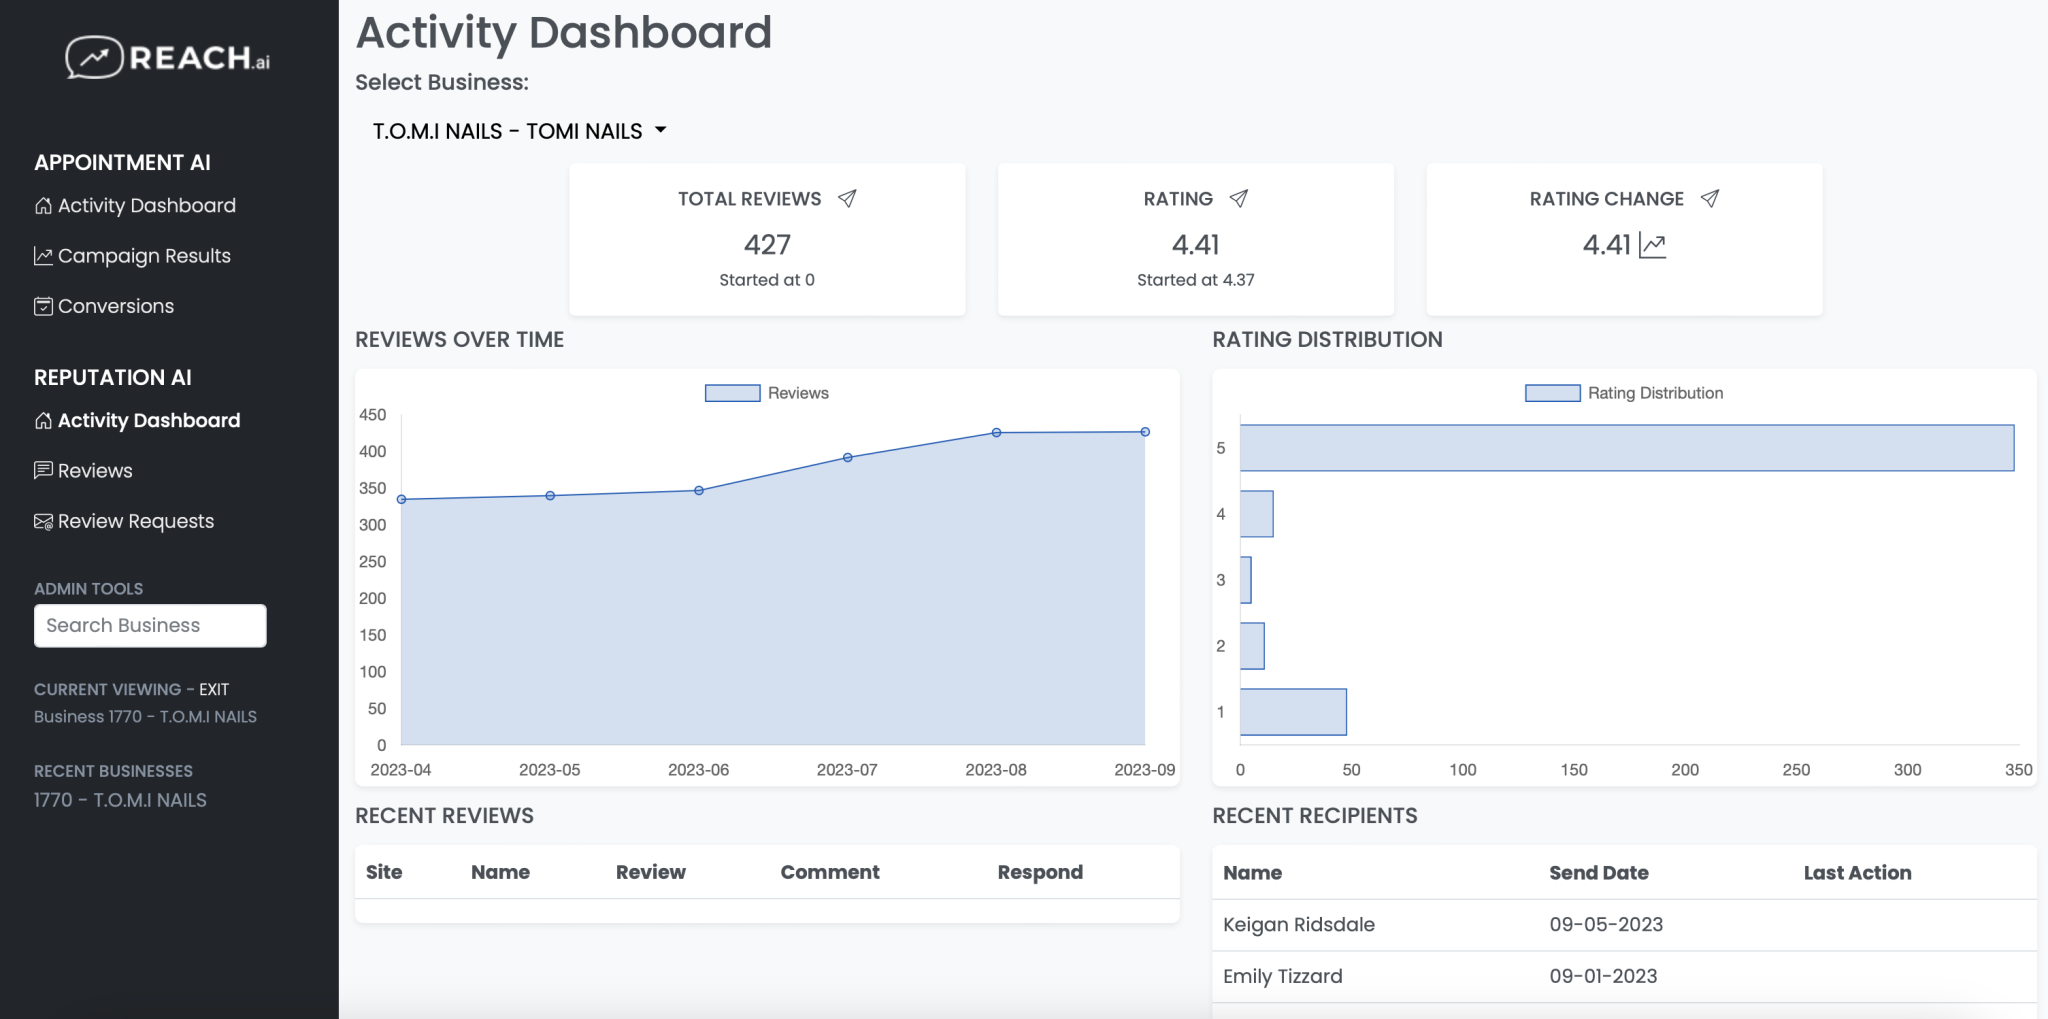Toggle the Reviews legend on the time chart
Viewport: 2048px width, 1019px height.
768,392
